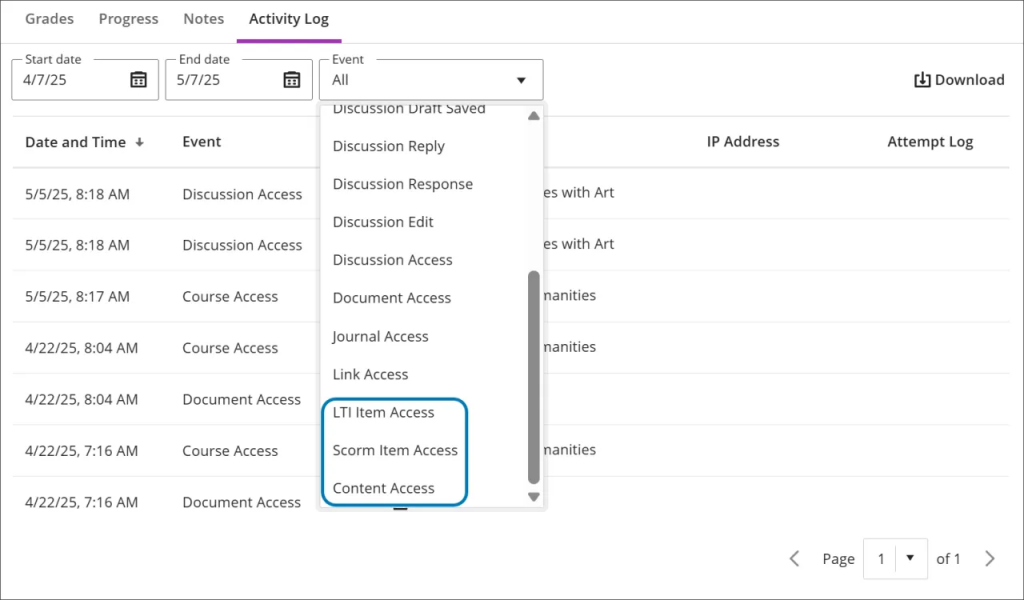Expand the Event filter dropdown
The image size is (1024, 600).
pos(520,80)
